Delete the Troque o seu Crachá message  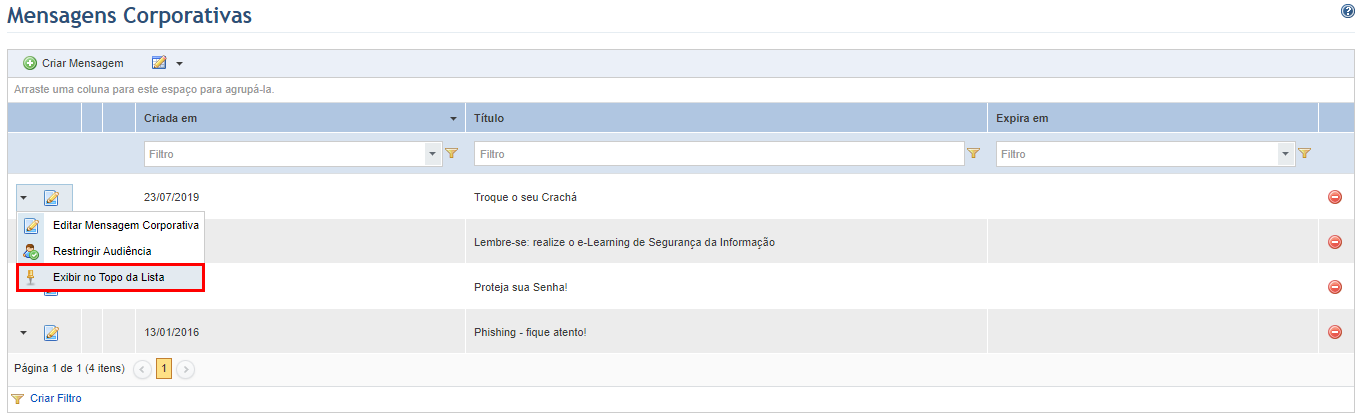(x=1334, y=197)
